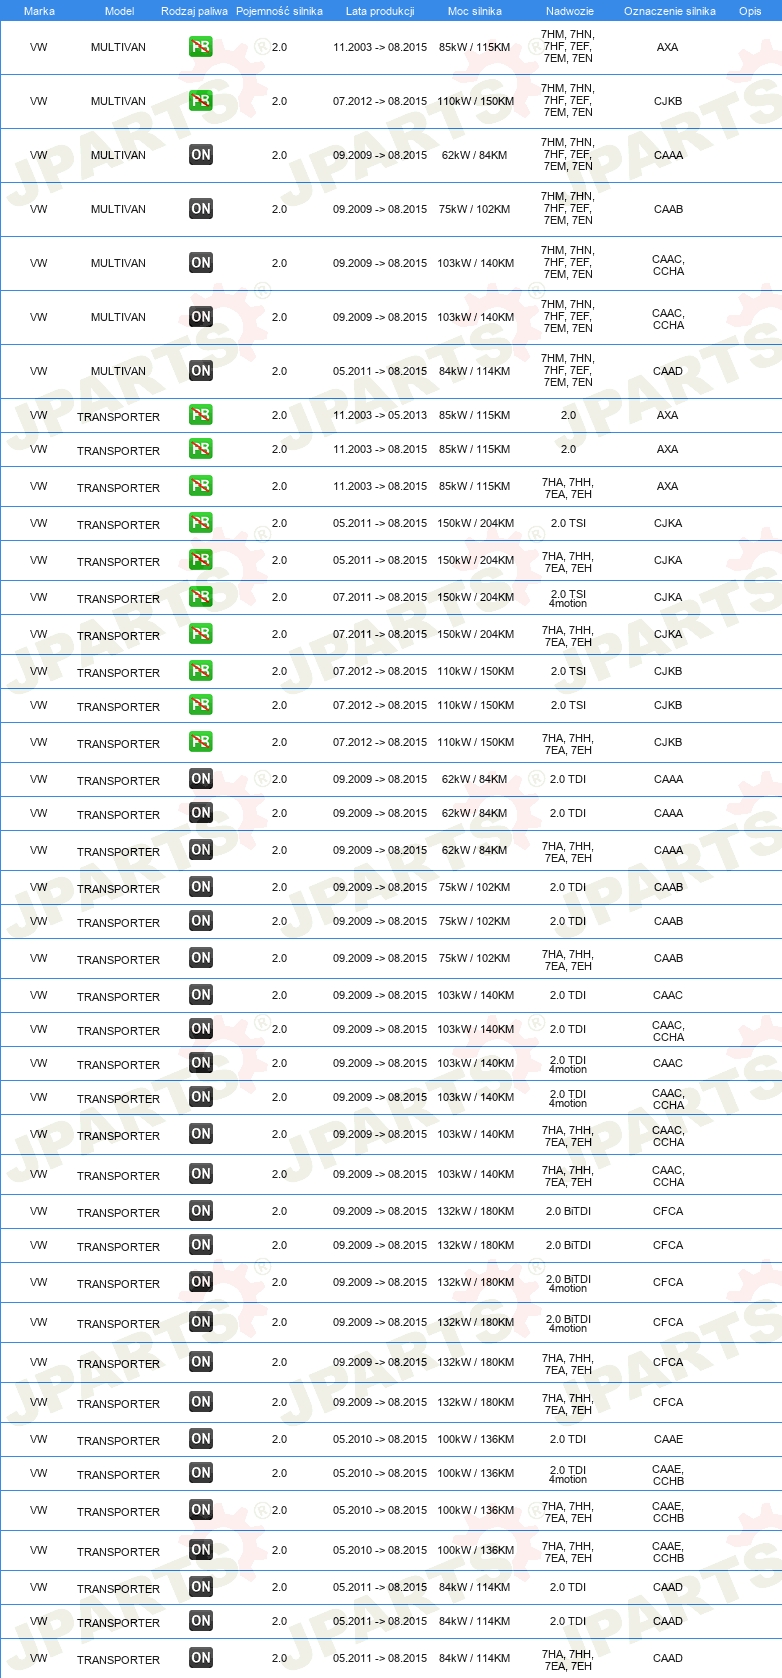Click the '11.2003 -> 05.2013' production years cell

380,415
